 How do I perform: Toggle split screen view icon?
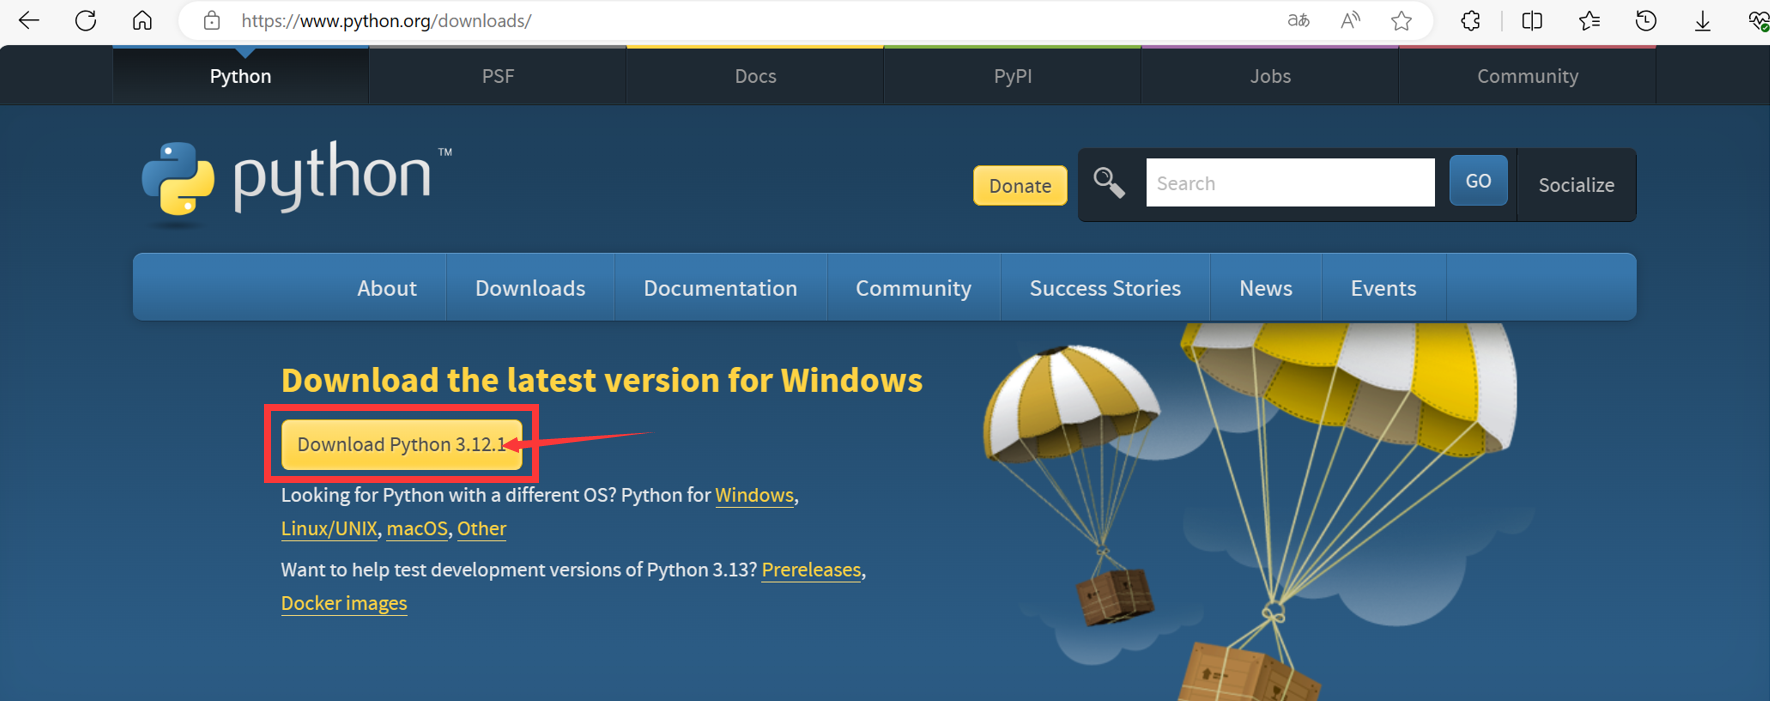point(1531,20)
